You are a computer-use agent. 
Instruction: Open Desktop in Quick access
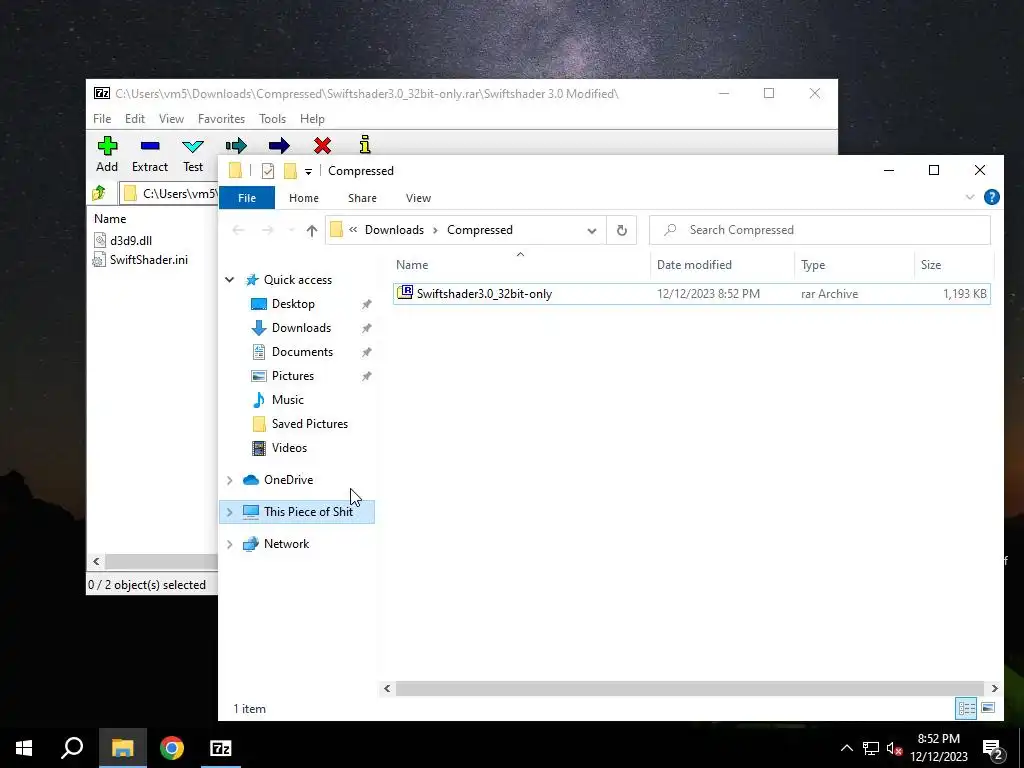(293, 304)
